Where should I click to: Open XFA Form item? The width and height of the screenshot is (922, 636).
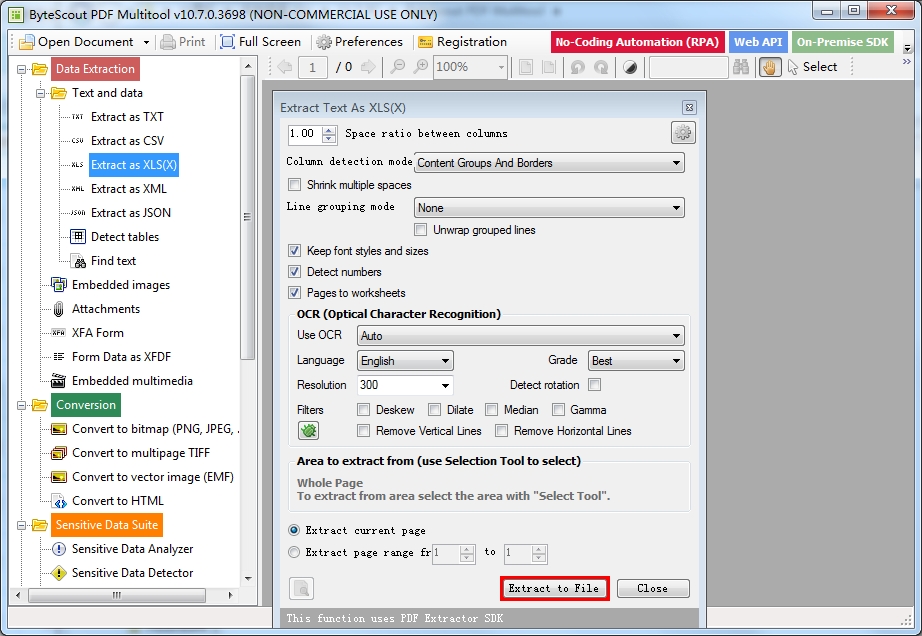(98, 333)
